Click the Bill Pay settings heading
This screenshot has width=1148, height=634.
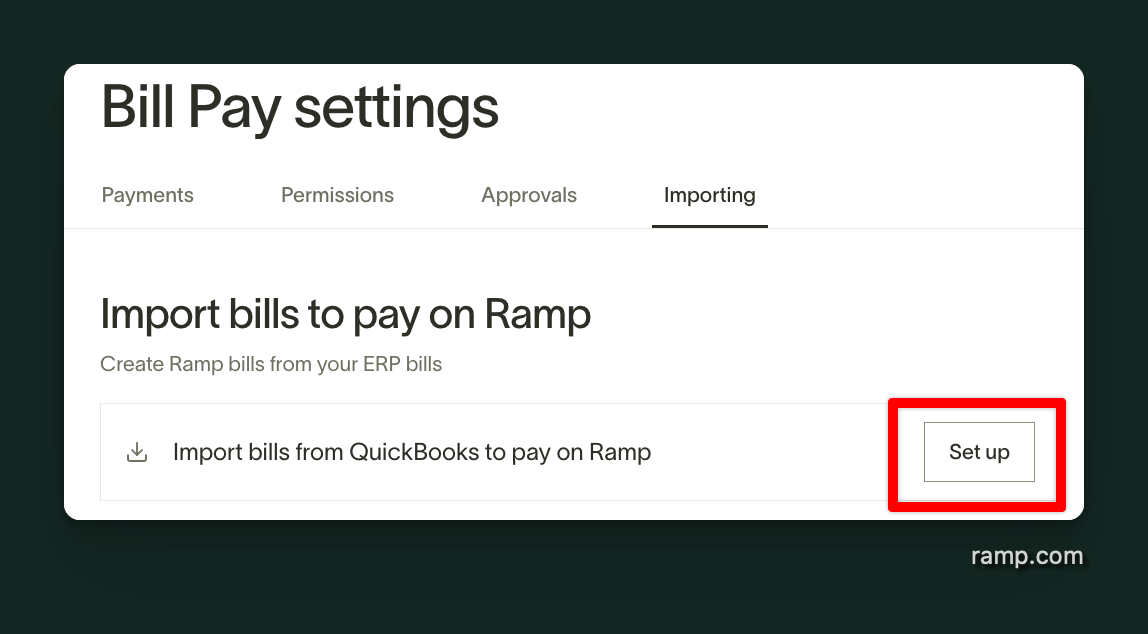300,108
